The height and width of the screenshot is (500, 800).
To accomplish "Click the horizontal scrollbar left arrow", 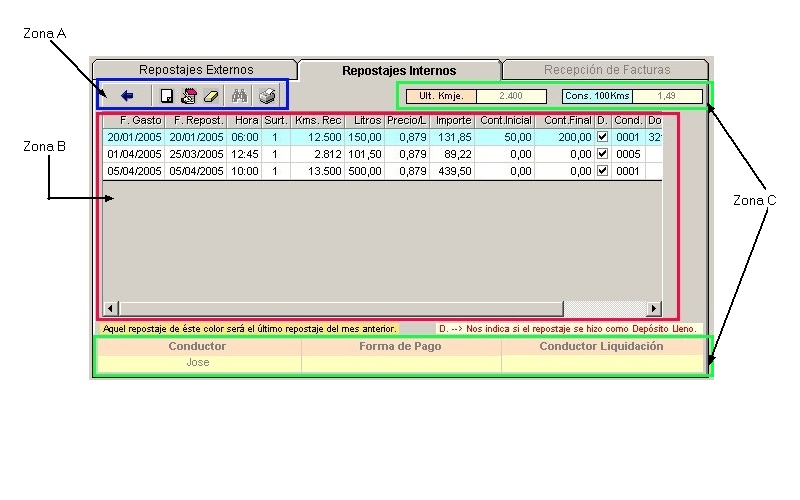I will point(111,308).
